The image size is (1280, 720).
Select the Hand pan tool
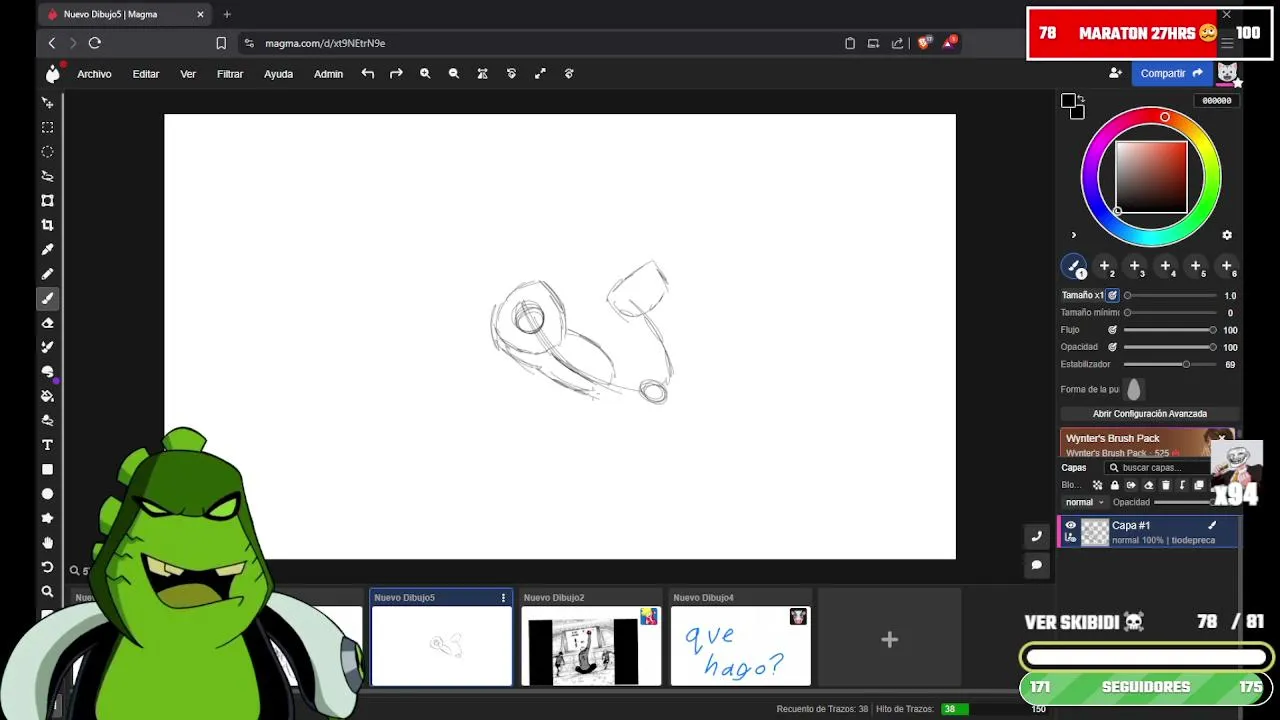pos(47,543)
